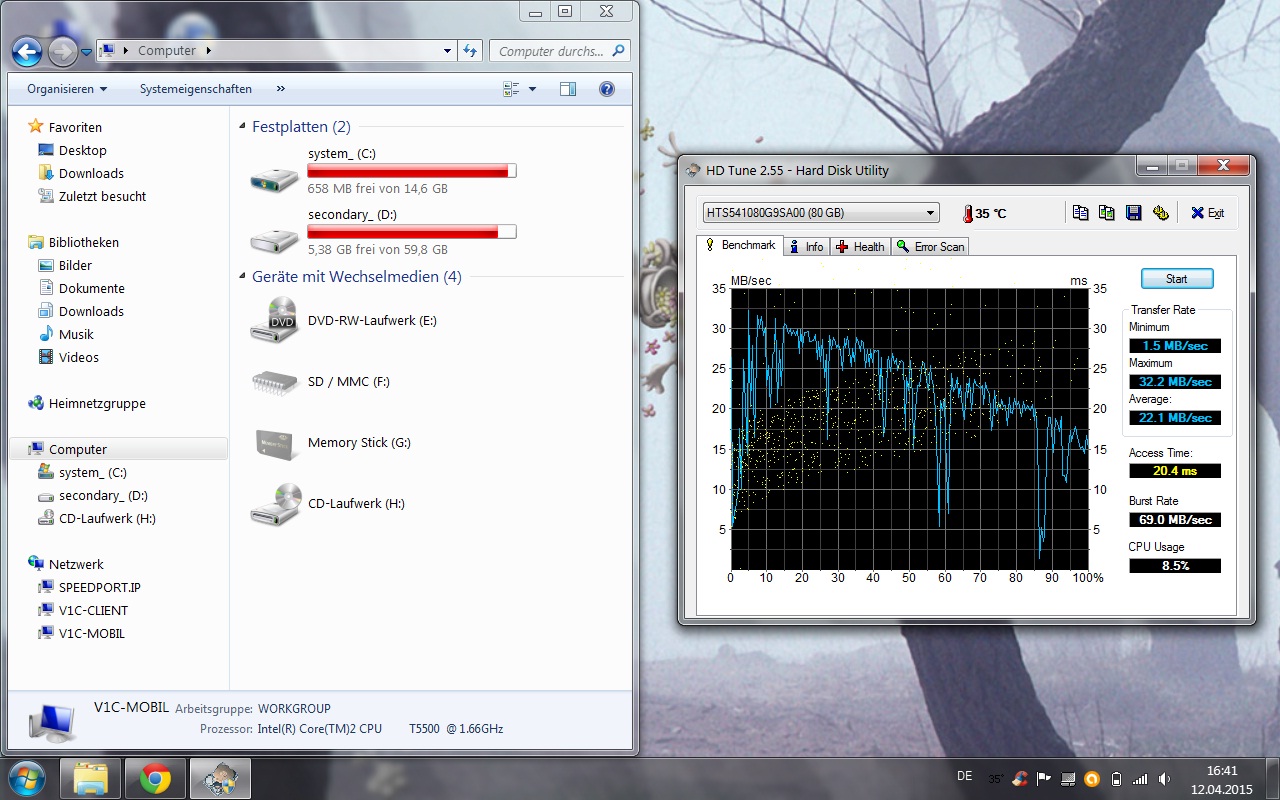Refresh the Computer folder view

[x=470, y=51]
